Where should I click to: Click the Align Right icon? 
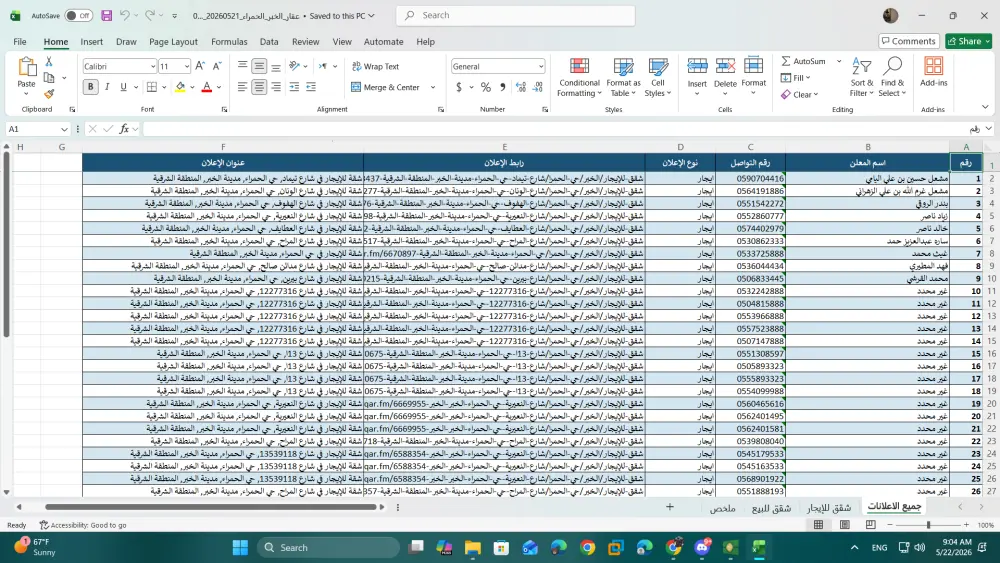pyautogui.click(x=276, y=87)
